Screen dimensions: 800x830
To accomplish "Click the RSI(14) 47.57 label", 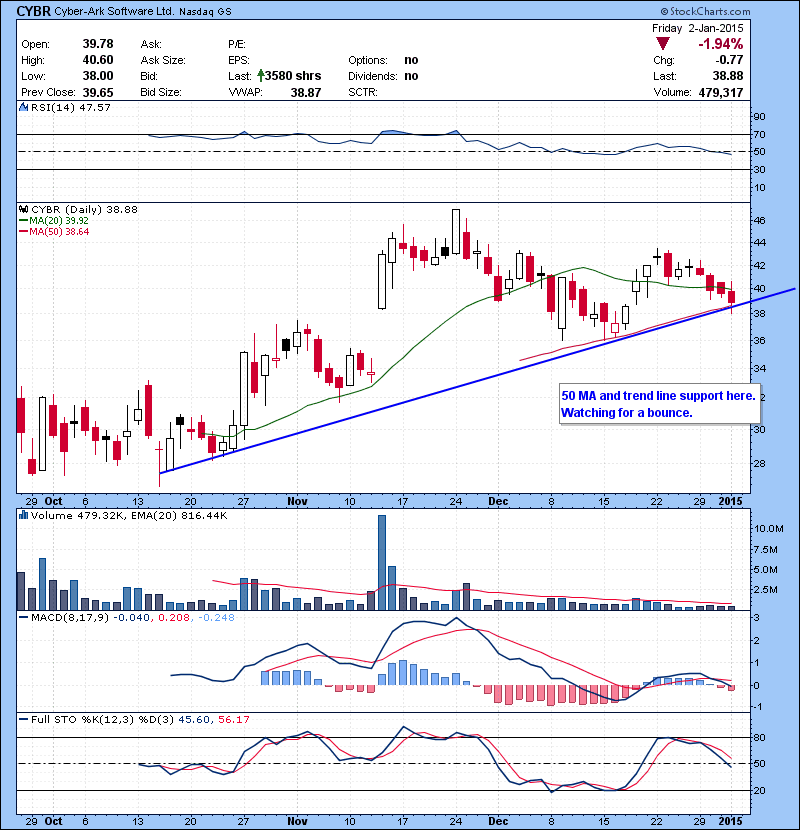I will 70,107.
